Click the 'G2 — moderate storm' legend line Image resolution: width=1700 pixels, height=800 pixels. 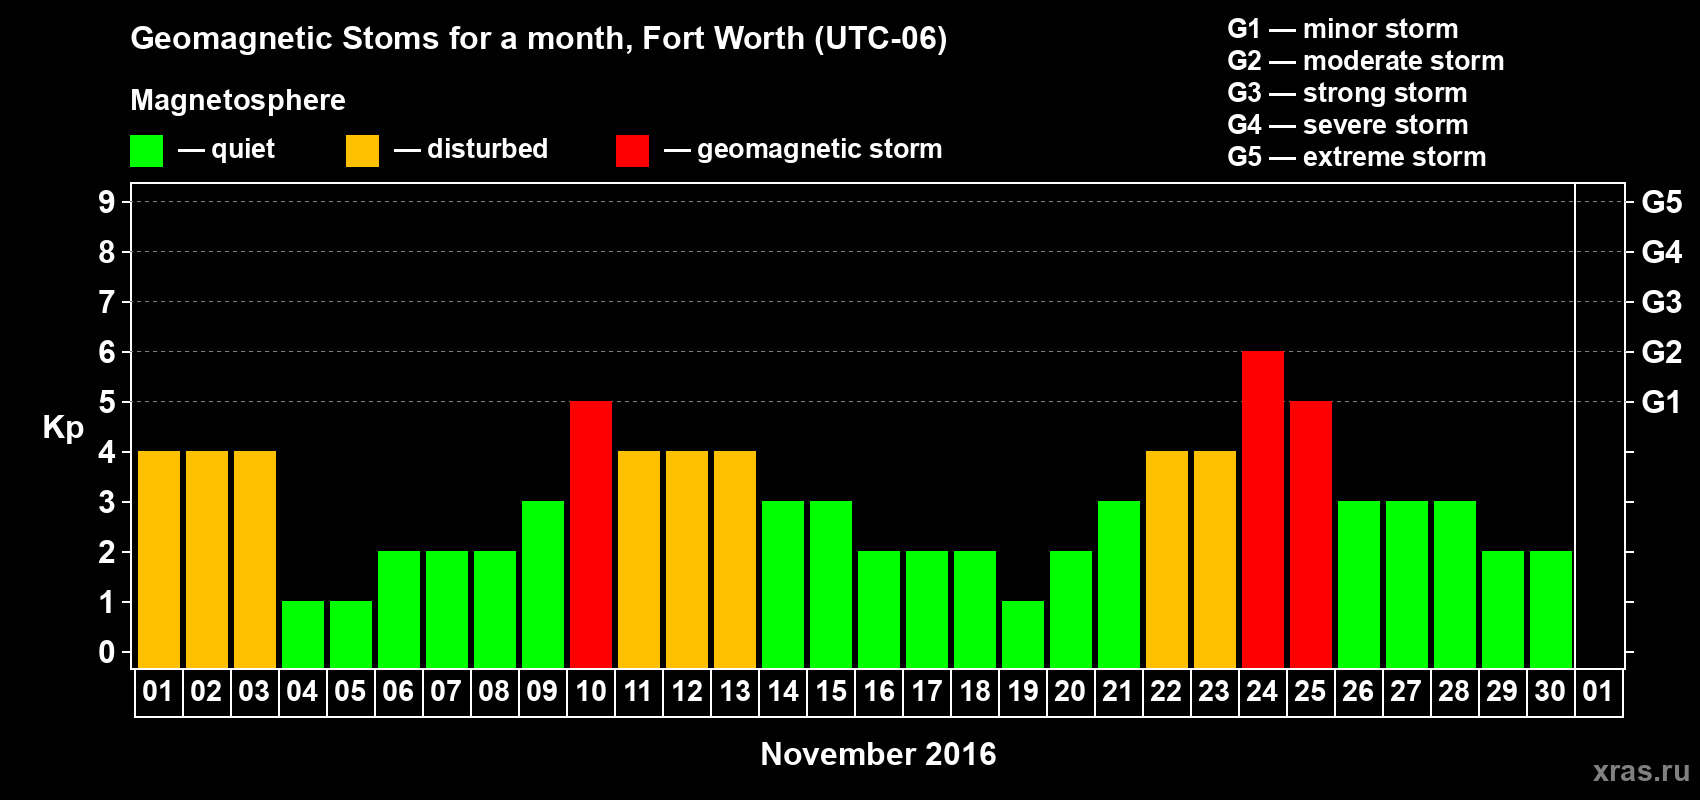(1366, 61)
